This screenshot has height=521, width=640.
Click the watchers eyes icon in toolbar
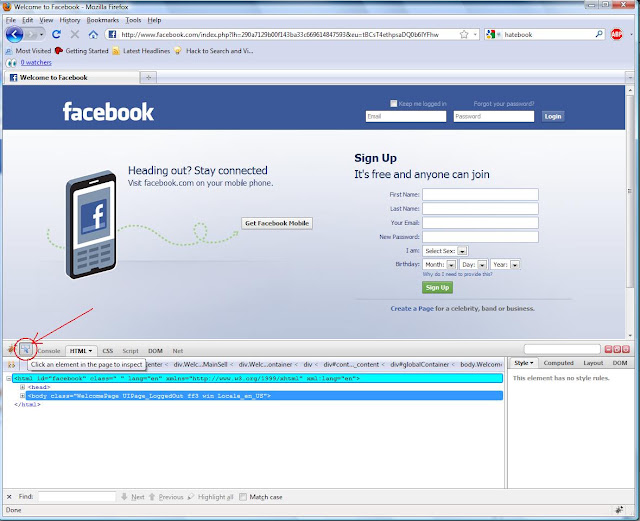pyautogui.click(x=11, y=62)
